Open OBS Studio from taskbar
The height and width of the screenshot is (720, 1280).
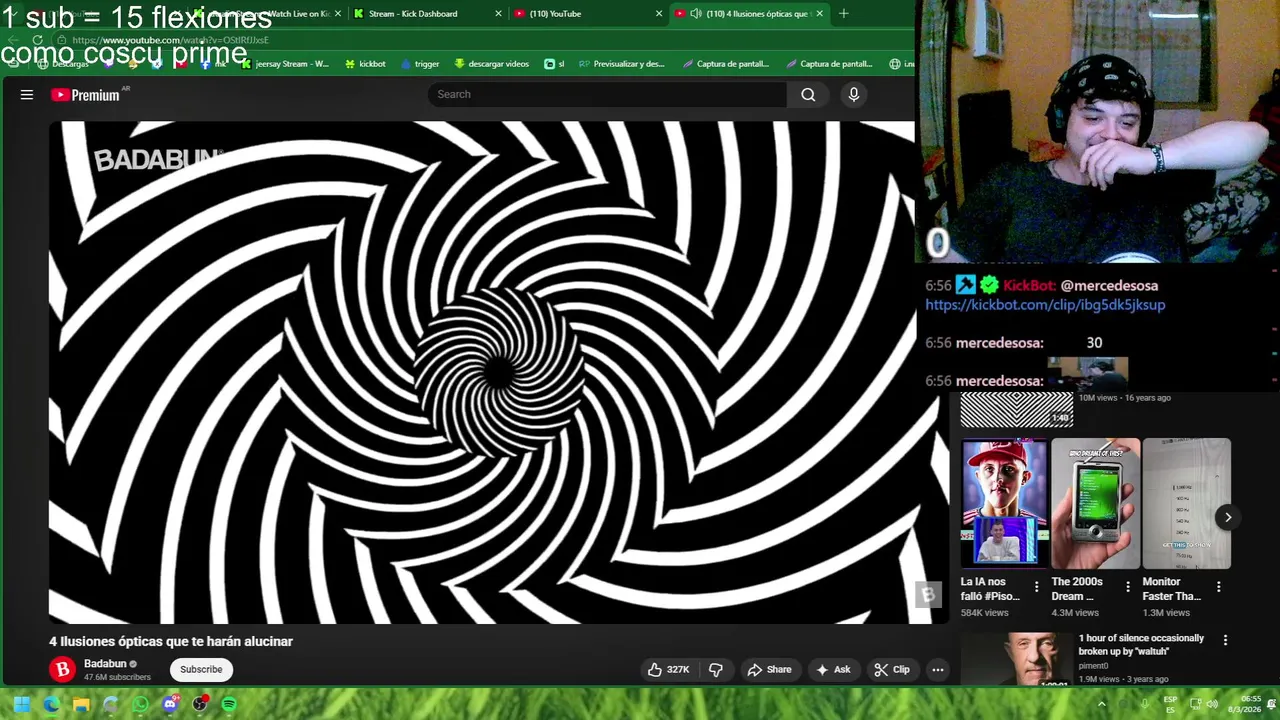[200, 704]
